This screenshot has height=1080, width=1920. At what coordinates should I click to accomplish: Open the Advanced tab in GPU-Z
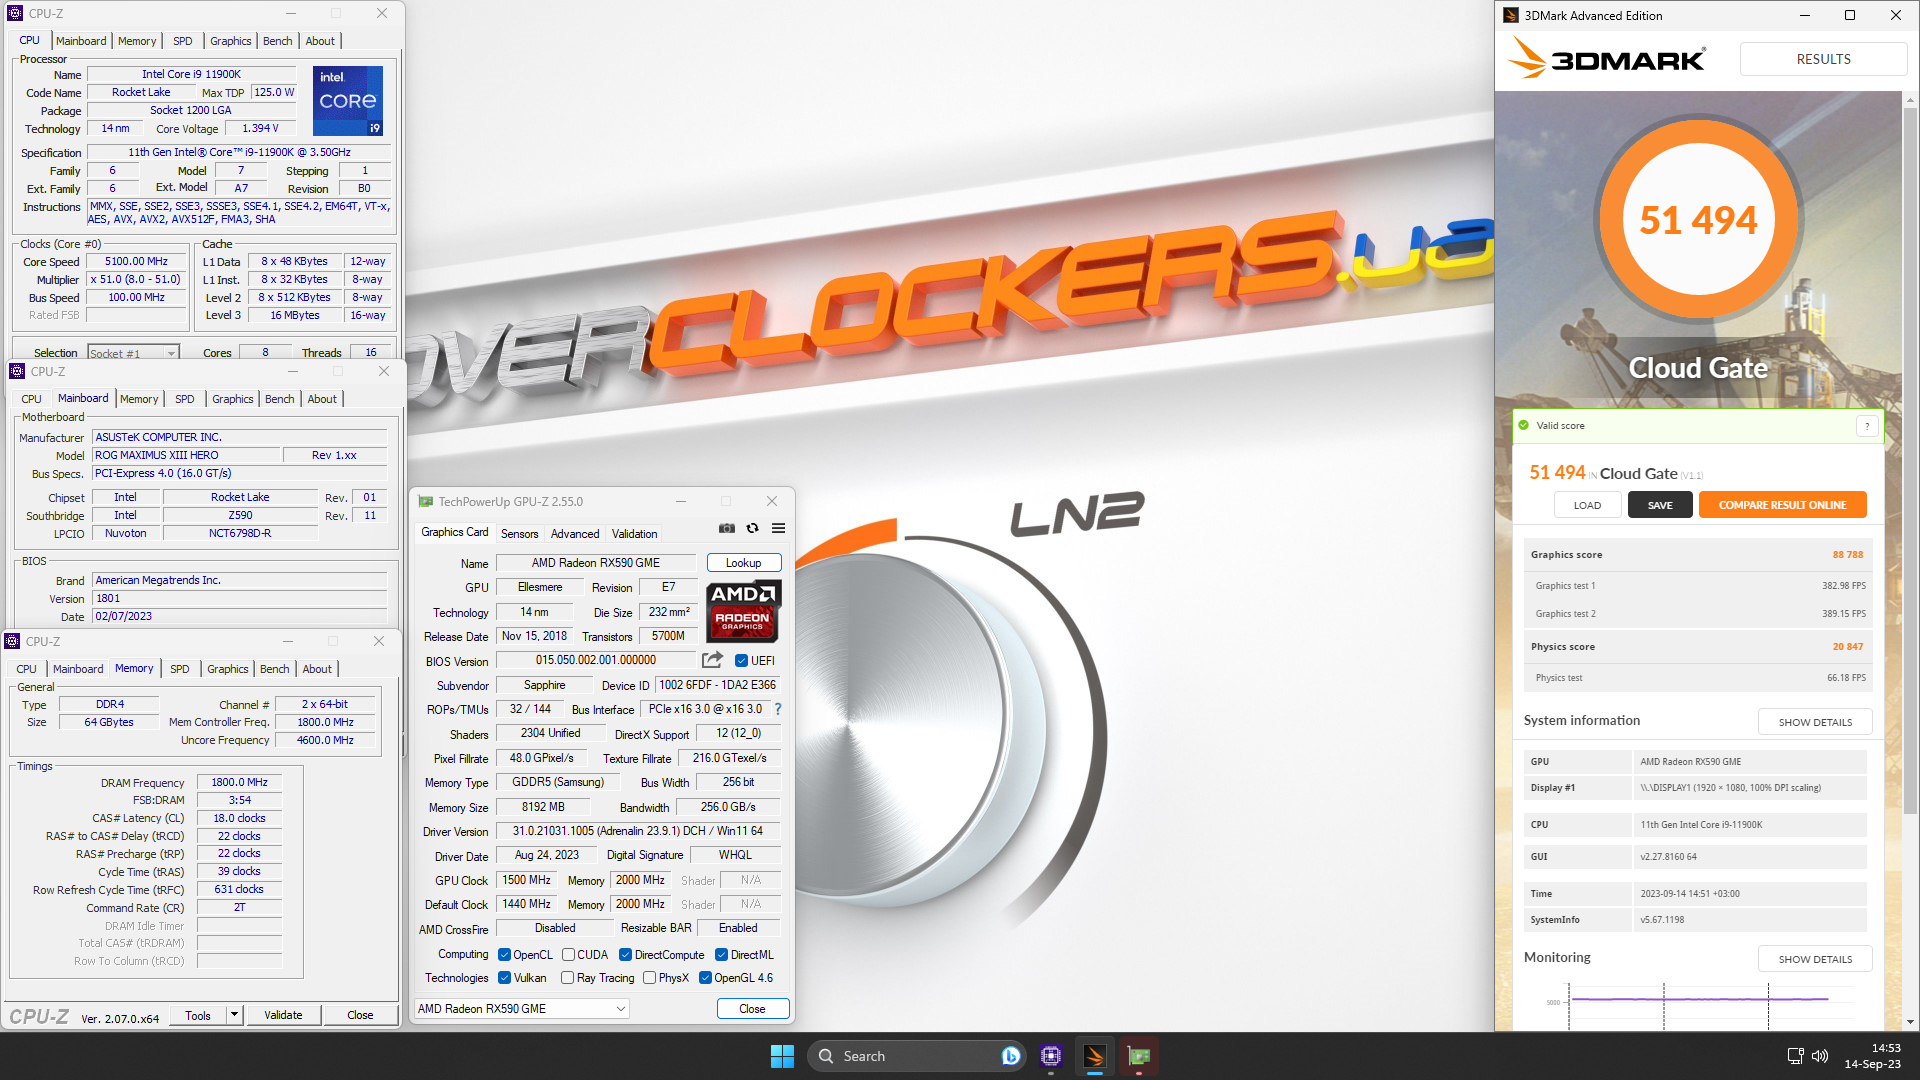point(575,534)
